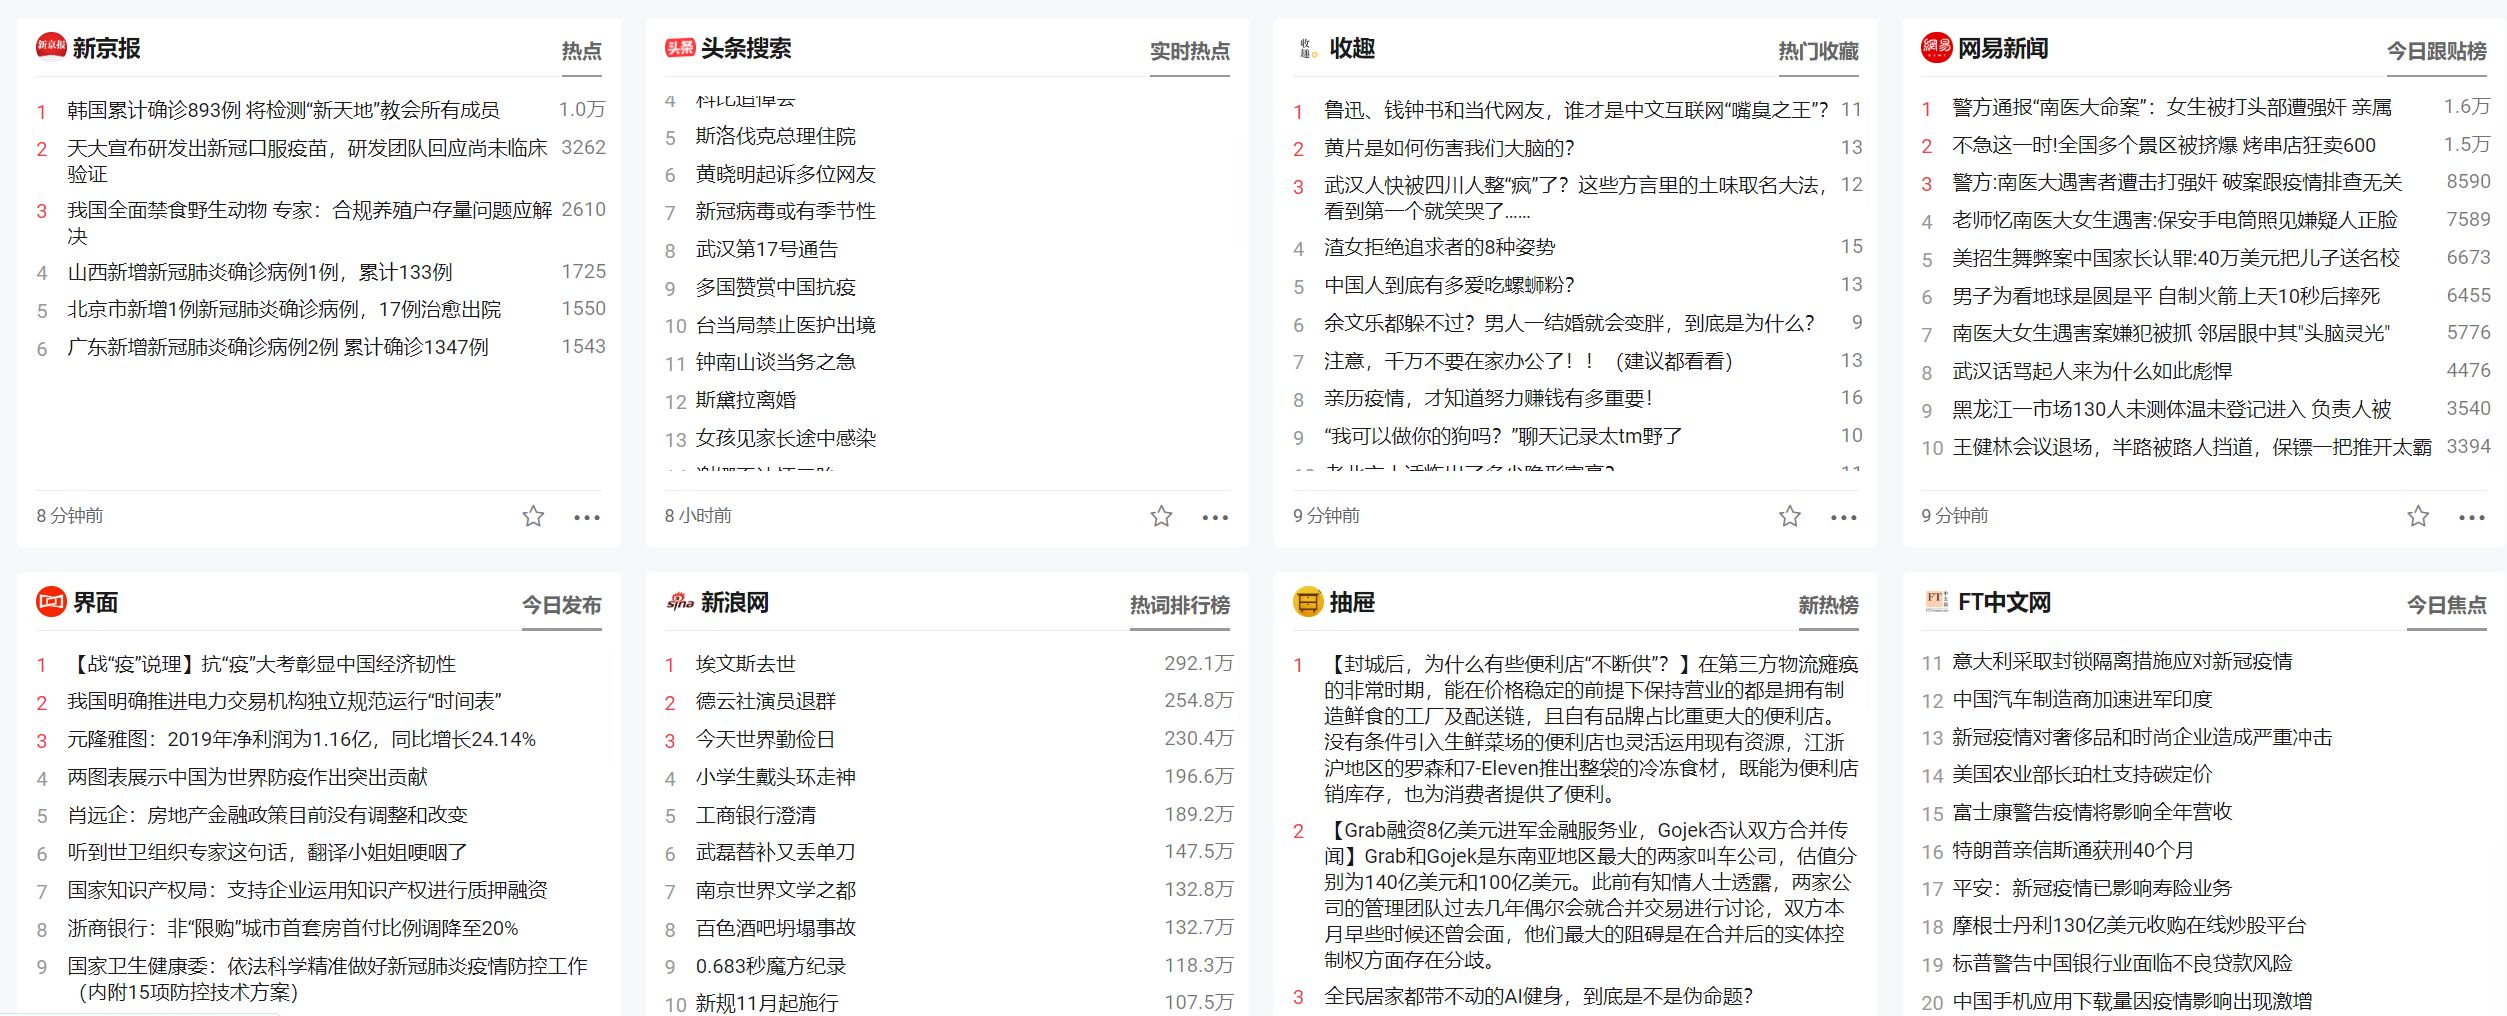The height and width of the screenshot is (1016, 2507).
Task: Open 中国汽车制造商加速进军印度 headline
Action: [x=2082, y=699]
